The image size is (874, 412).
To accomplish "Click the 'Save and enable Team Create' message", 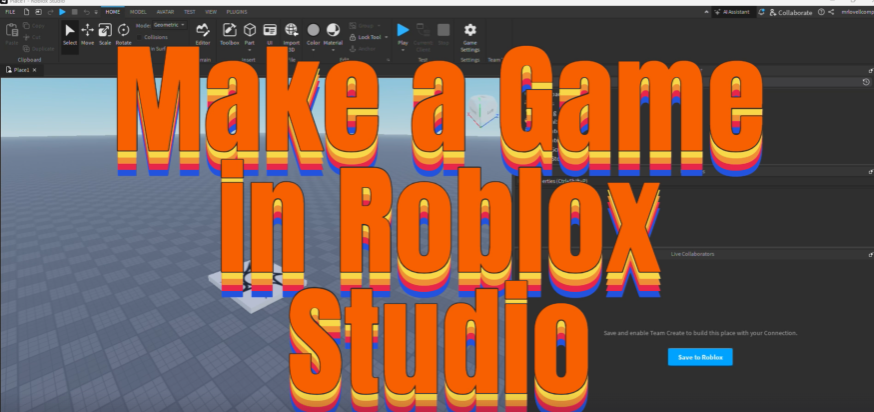I will pos(701,333).
